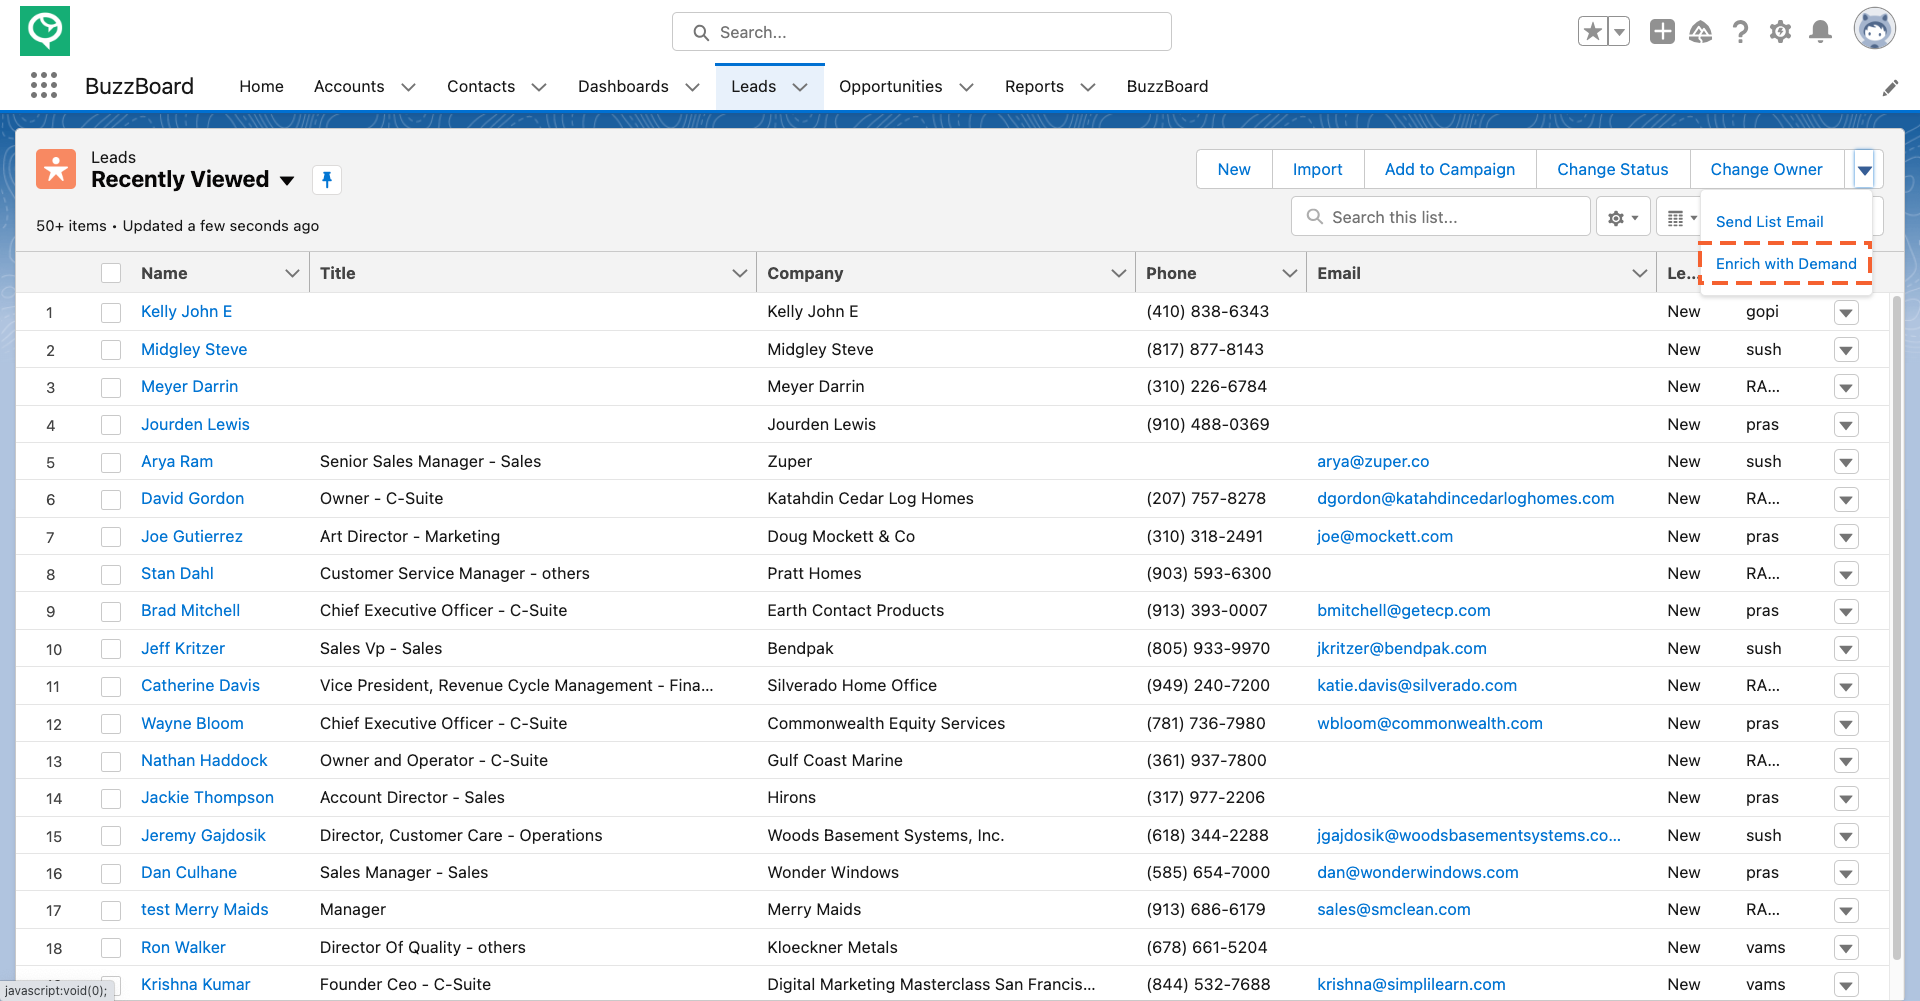The height and width of the screenshot is (1001, 1920).
Task: Open the Help question mark icon
Action: point(1741,32)
